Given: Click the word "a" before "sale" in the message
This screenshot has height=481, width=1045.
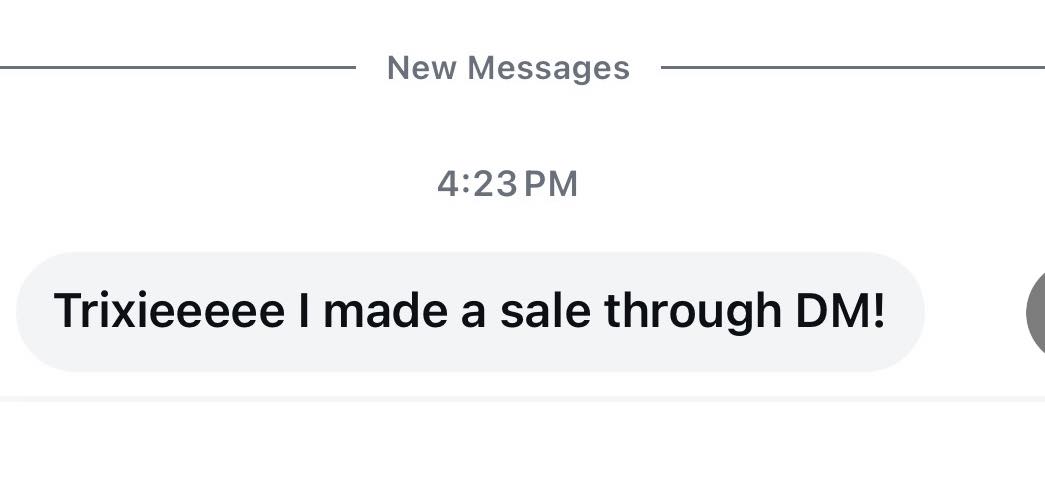Looking at the screenshot, I should click(x=473, y=312).
